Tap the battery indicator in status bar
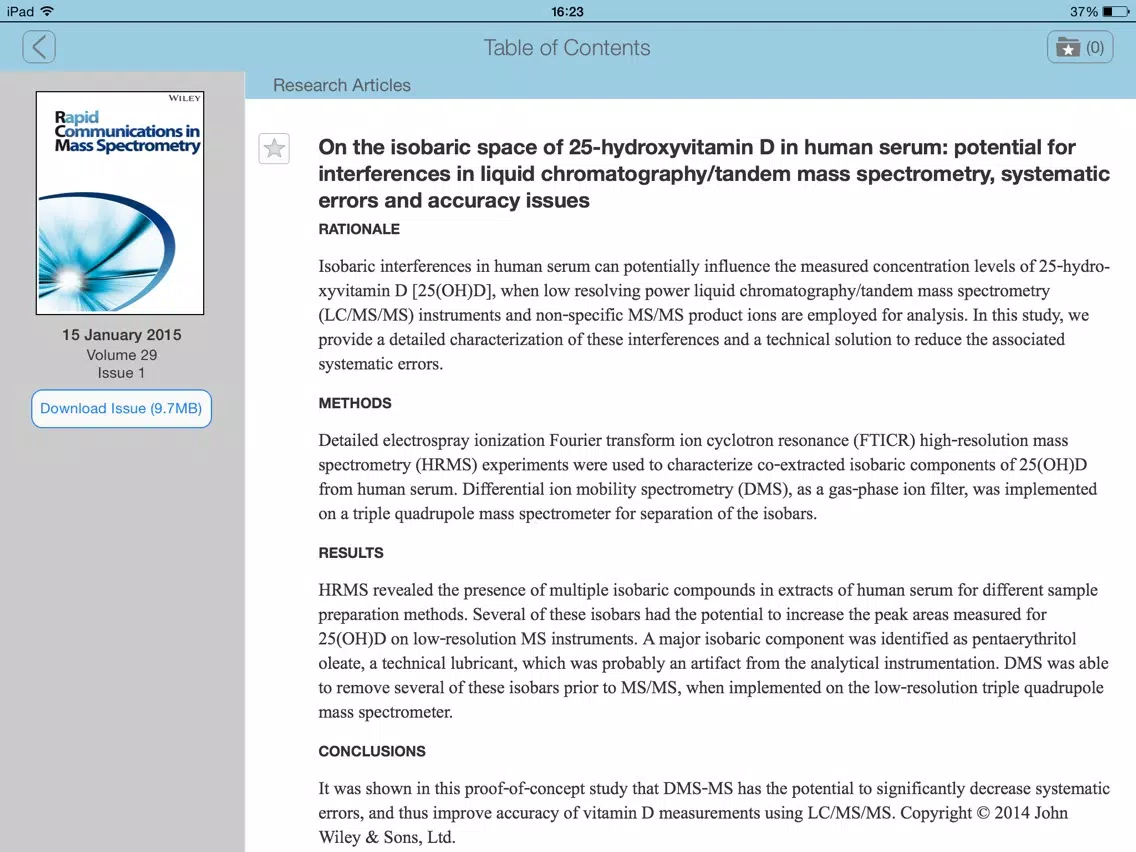Image resolution: width=1136 pixels, height=852 pixels. point(1115,12)
